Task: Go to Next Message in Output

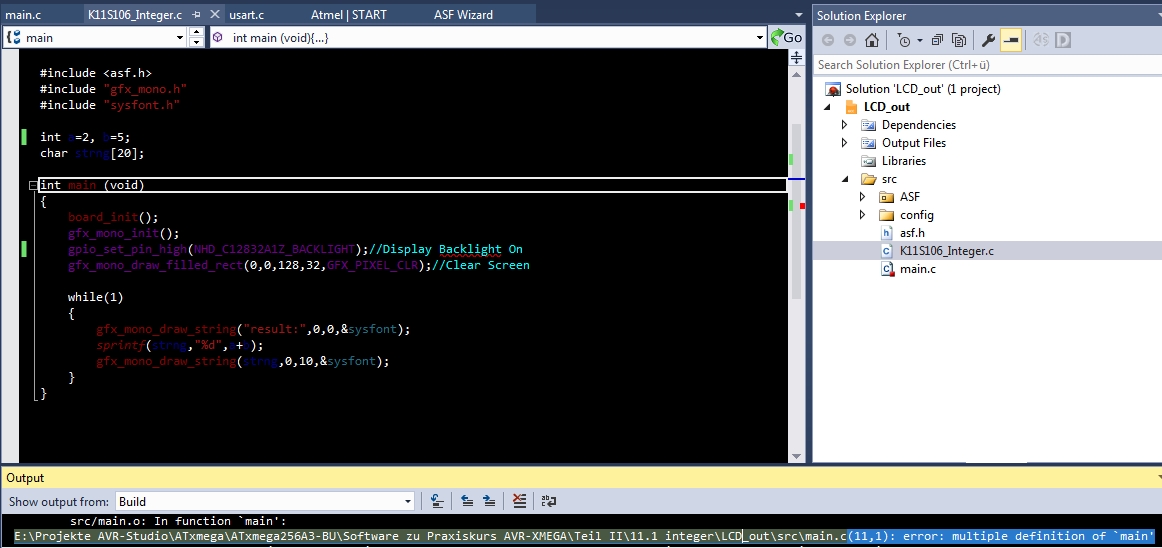Action: [489, 501]
